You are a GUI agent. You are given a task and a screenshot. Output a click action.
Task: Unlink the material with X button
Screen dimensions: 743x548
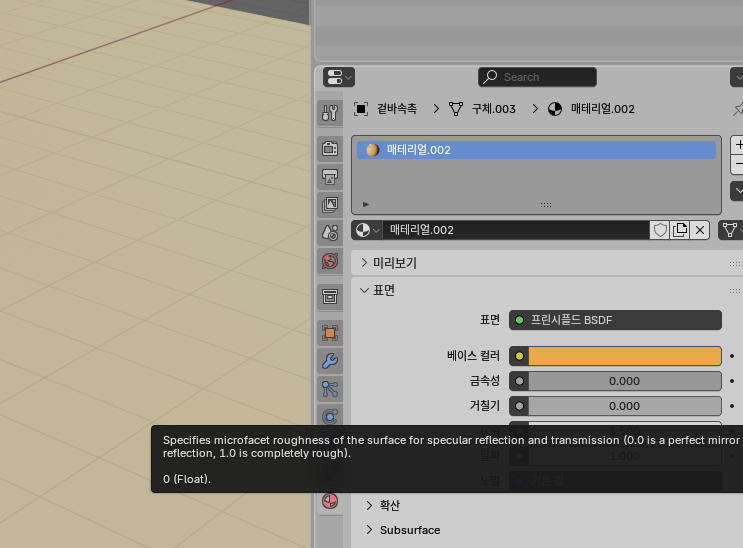pos(700,230)
